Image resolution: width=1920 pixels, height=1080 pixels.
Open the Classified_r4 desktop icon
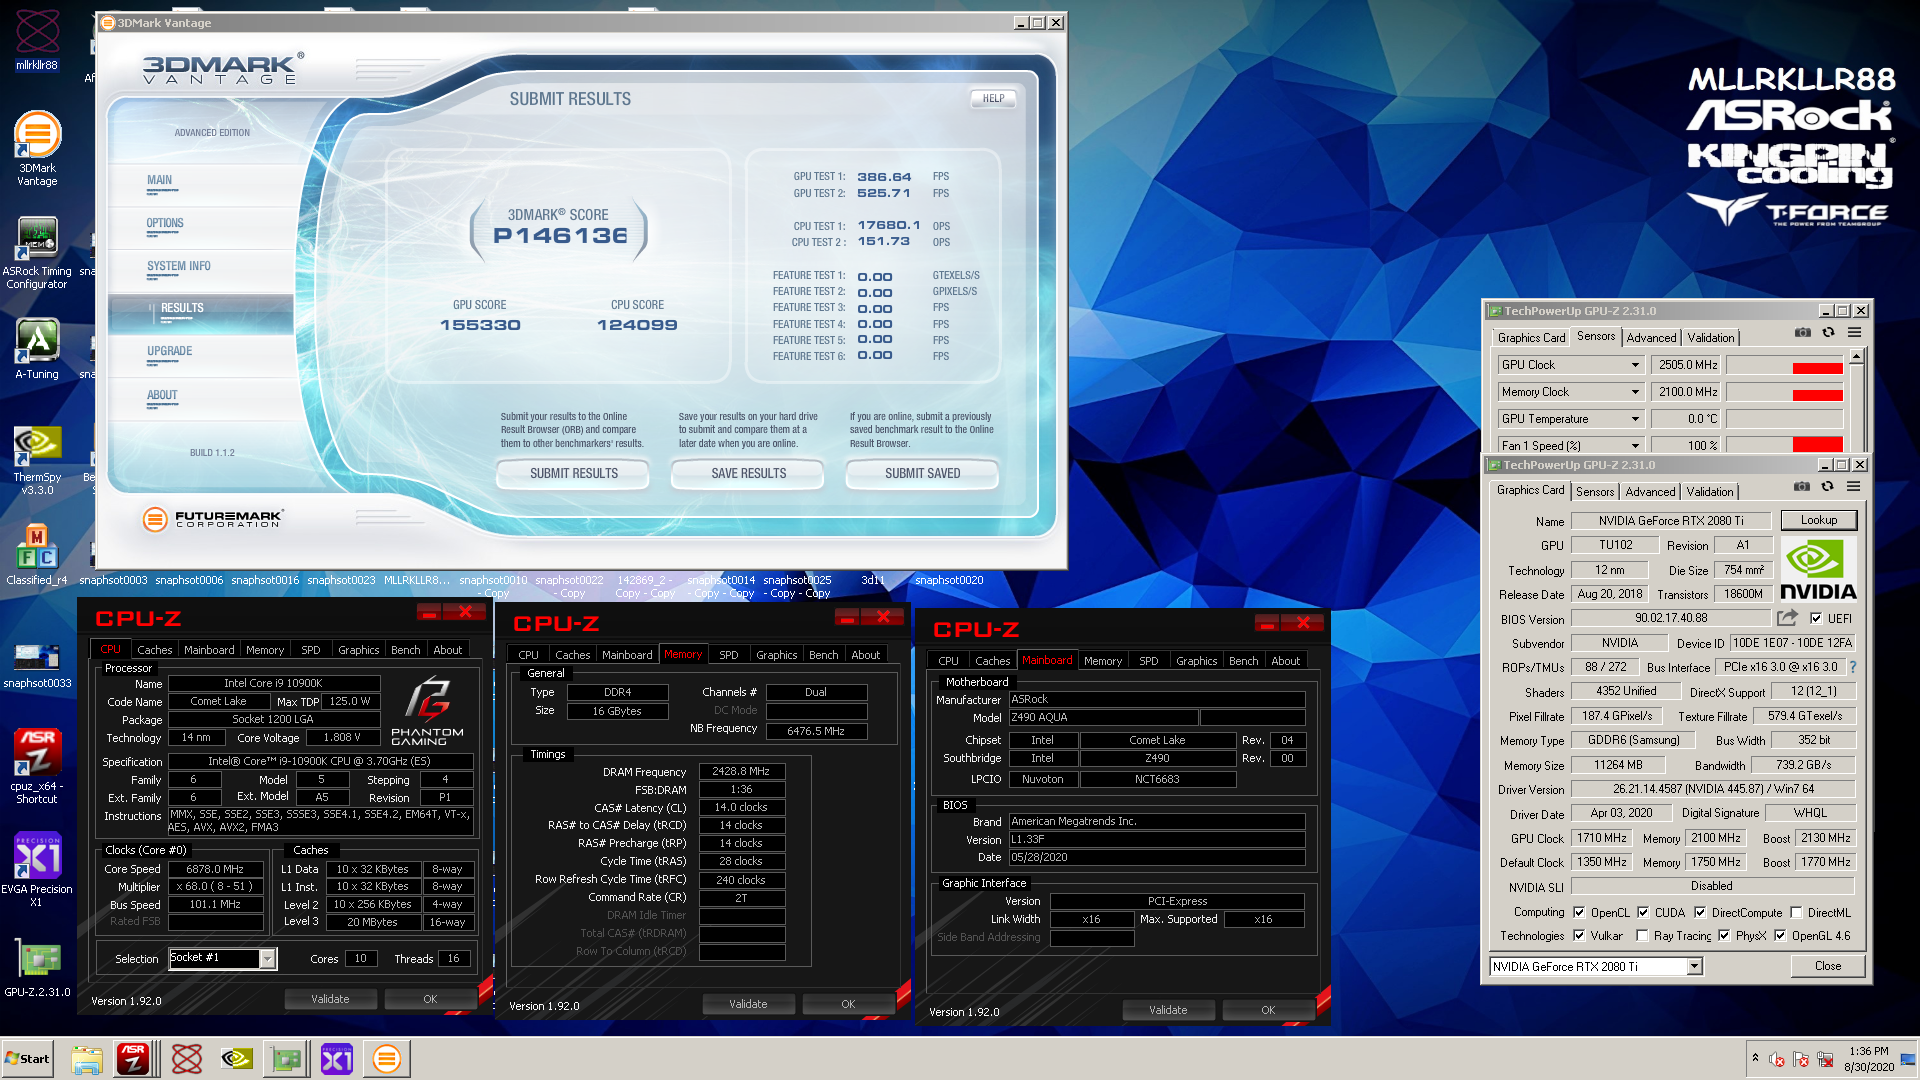[x=37, y=554]
